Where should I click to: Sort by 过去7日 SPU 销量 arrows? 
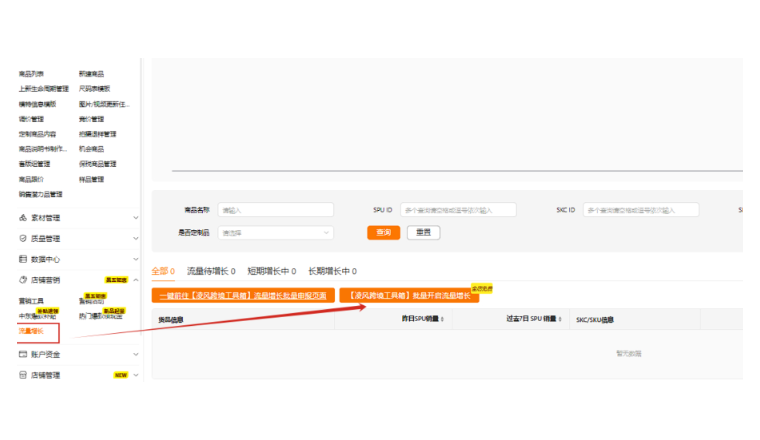click(560, 319)
